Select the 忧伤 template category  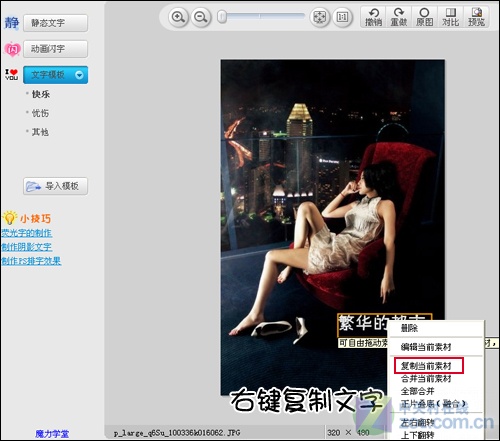(x=40, y=113)
